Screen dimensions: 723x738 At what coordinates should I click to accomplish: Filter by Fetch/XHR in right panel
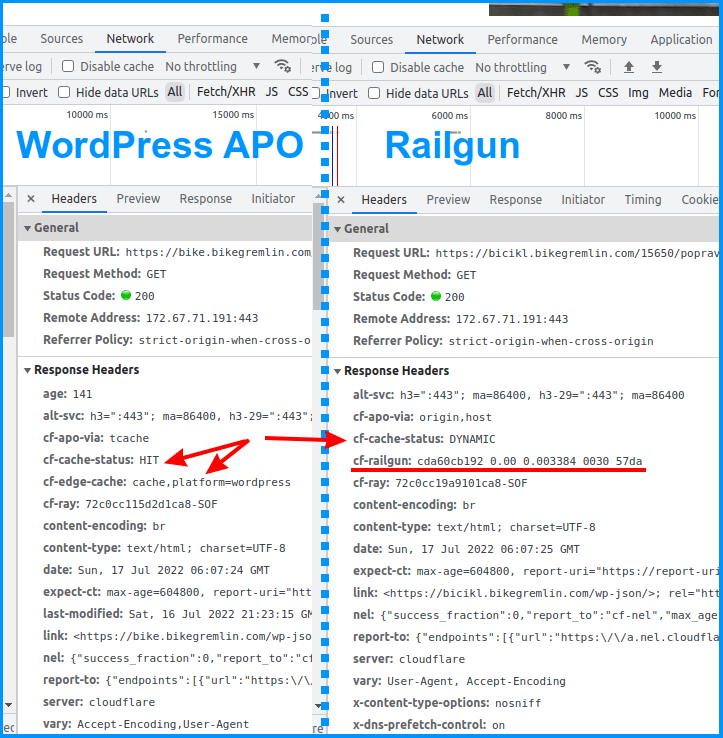[x=536, y=93]
